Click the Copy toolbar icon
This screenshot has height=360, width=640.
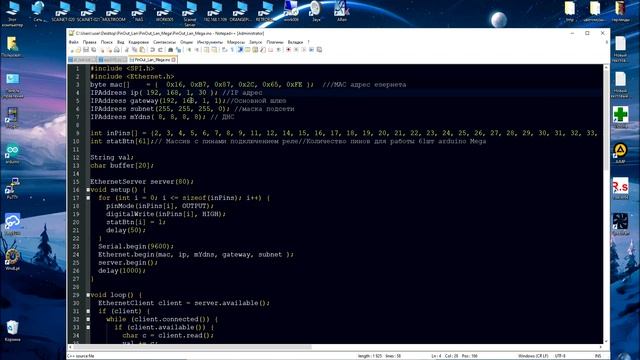coord(134,50)
